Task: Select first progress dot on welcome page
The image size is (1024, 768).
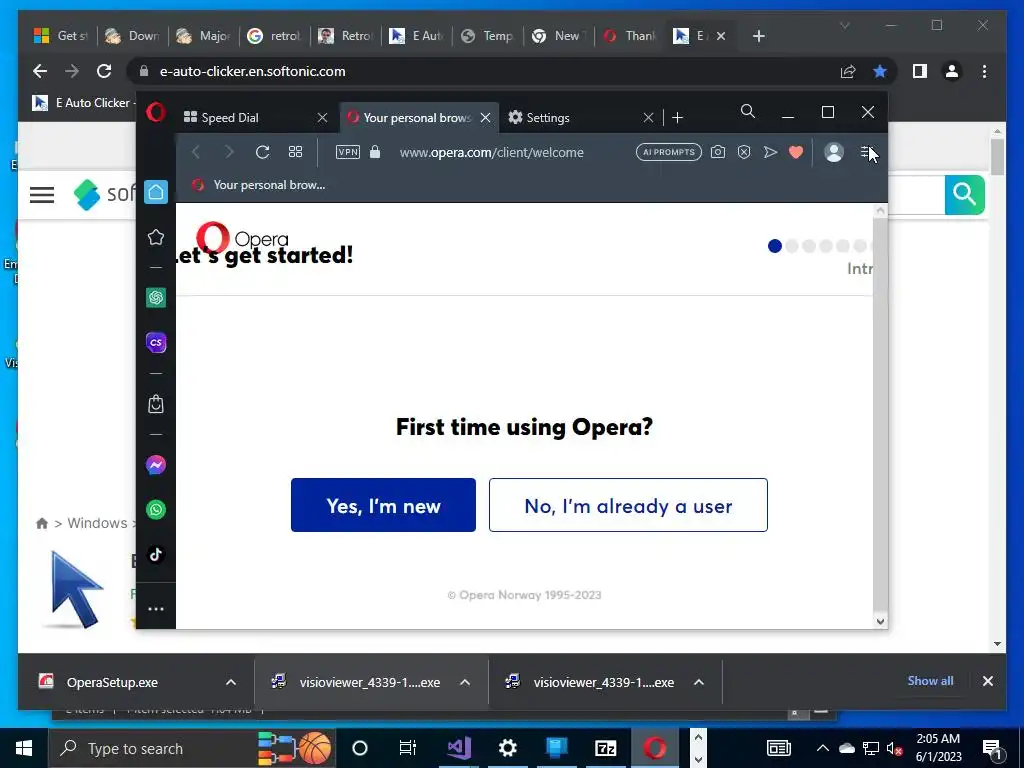Action: (x=775, y=246)
